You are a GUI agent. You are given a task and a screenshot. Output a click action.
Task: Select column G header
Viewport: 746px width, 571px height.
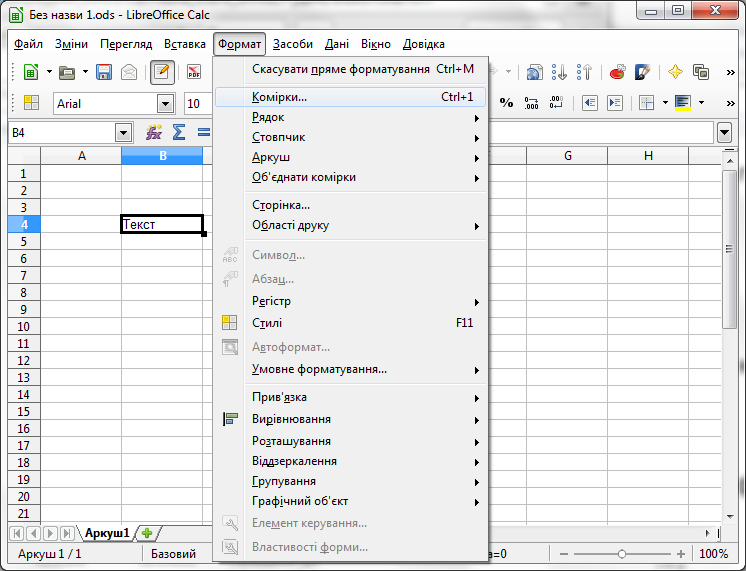pyautogui.click(x=567, y=156)
